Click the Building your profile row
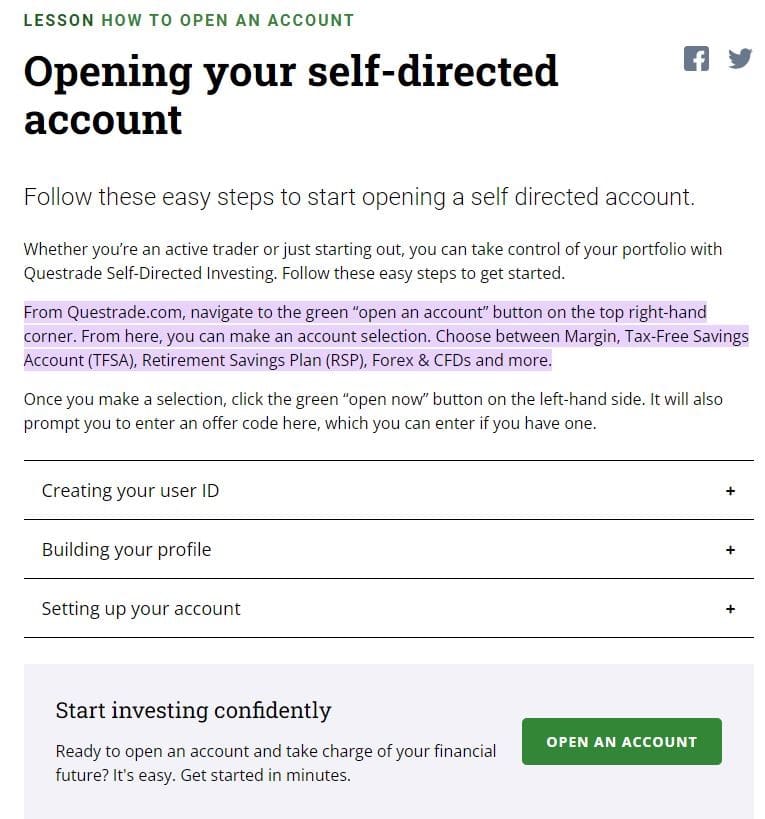 click(388, 550)
